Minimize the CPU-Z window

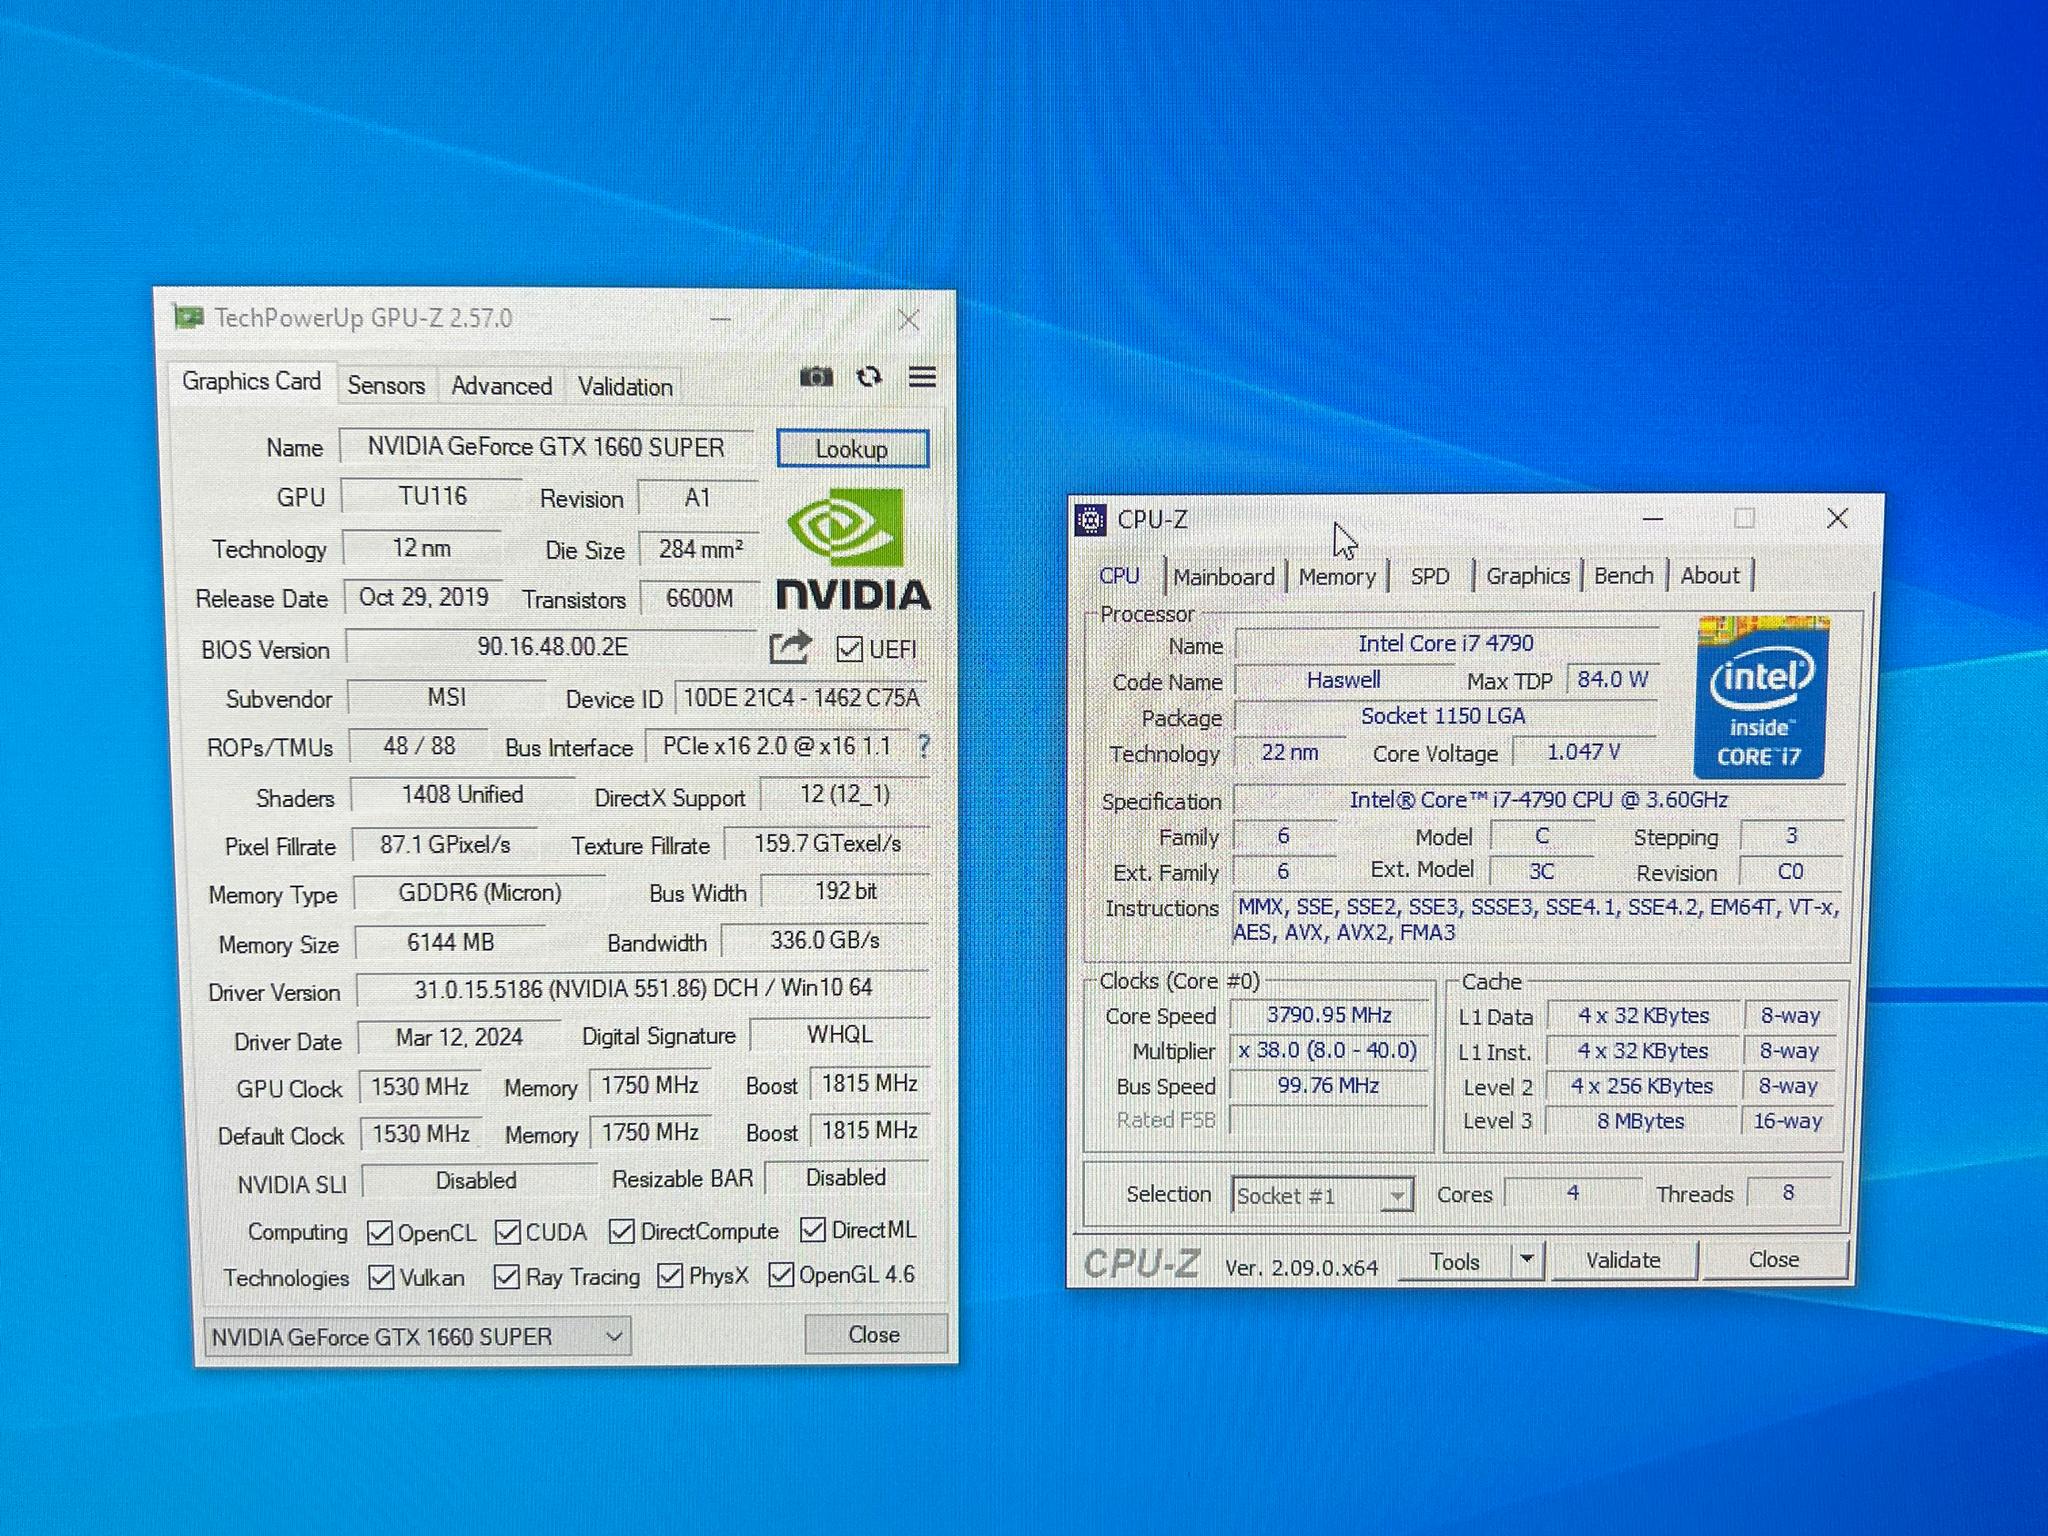click(x=1653, y=519)
